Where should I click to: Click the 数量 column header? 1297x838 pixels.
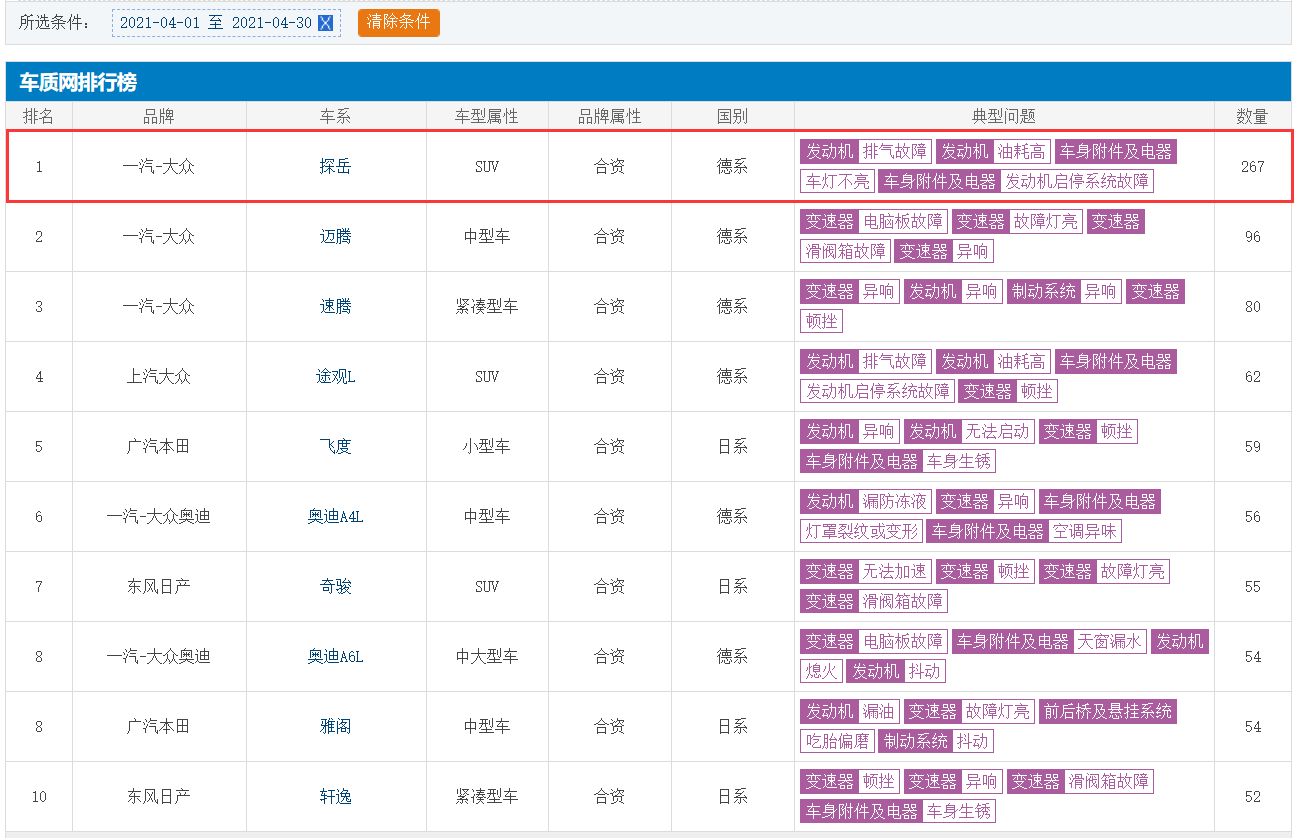1252,116
